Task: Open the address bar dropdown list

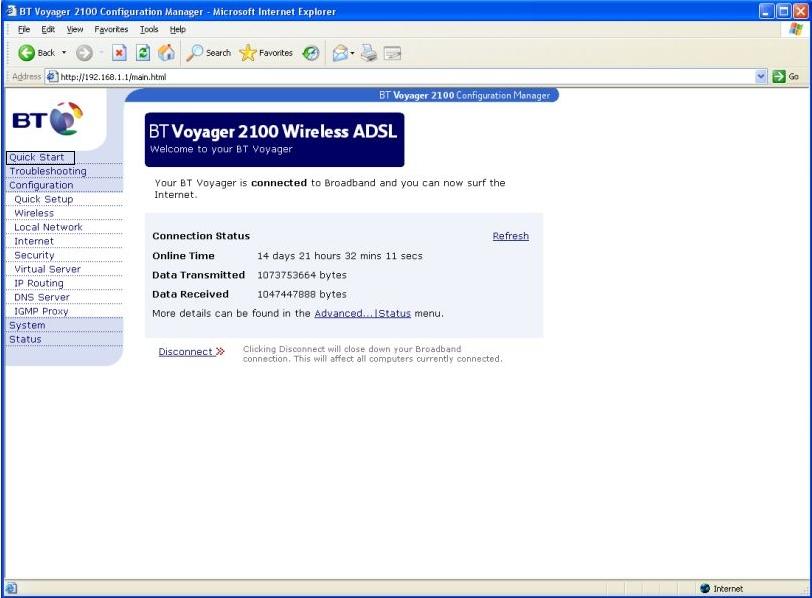Action: (761, 77)
